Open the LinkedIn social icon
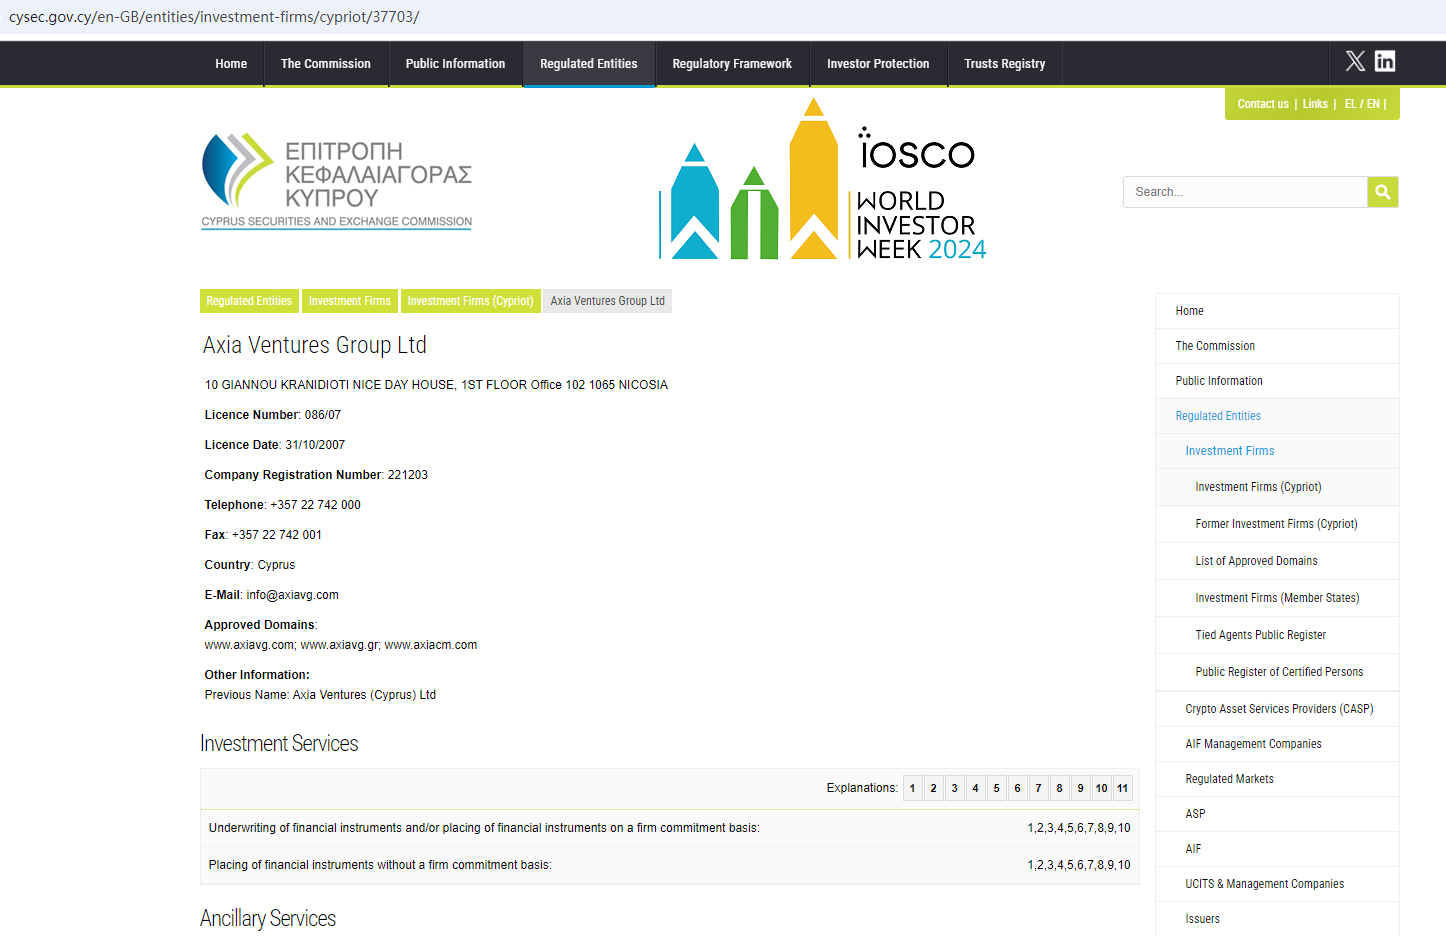This screenshot has height=936, width=1446. pos(1385,61)
